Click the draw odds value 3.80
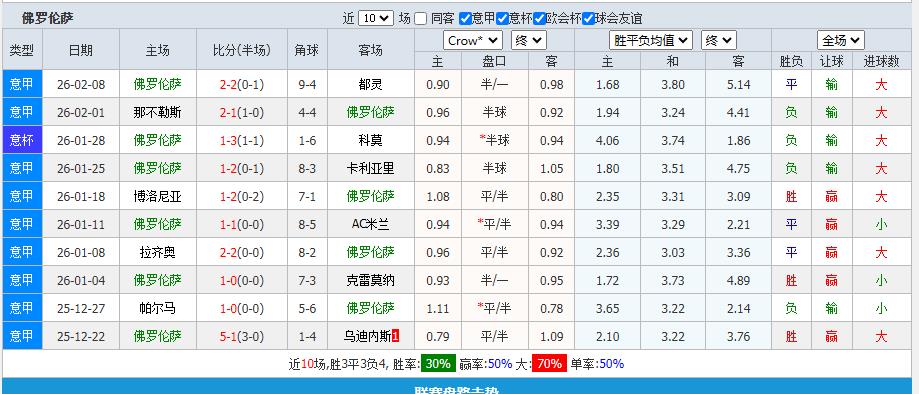Viewport: 919px width, 394px height. coord(672,84)
